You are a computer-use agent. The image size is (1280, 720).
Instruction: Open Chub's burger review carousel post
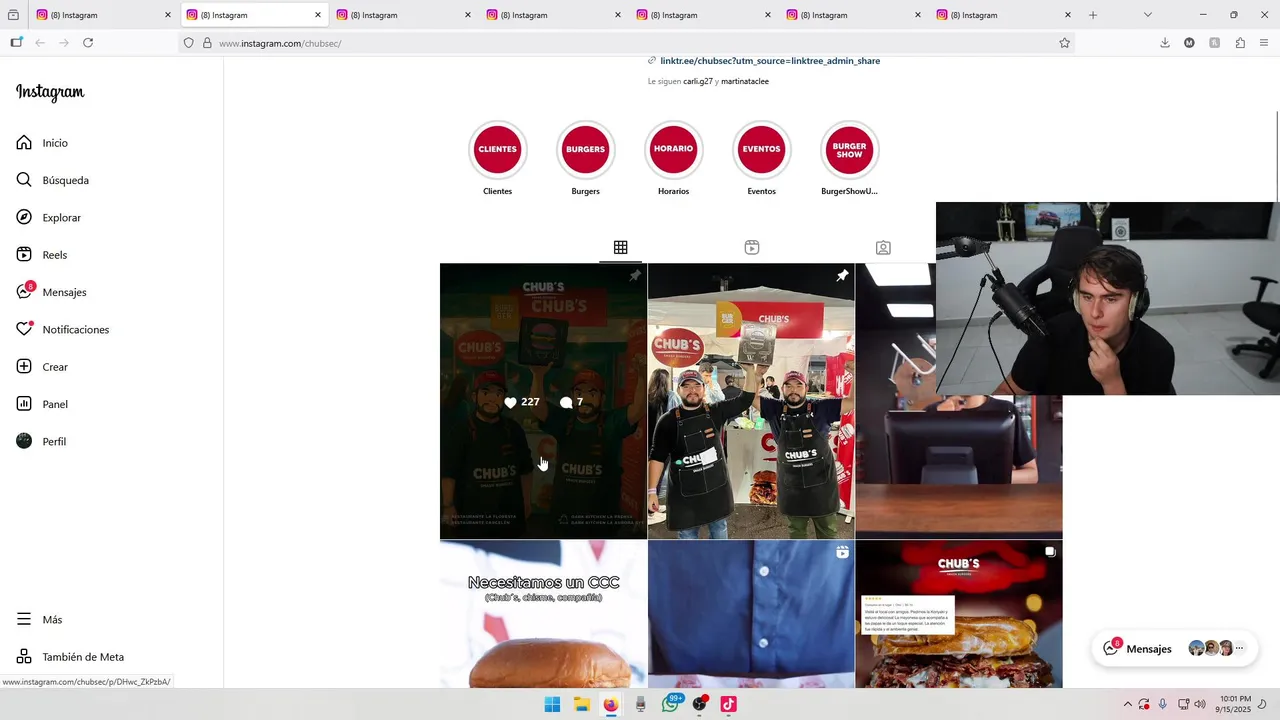[959, 614]
